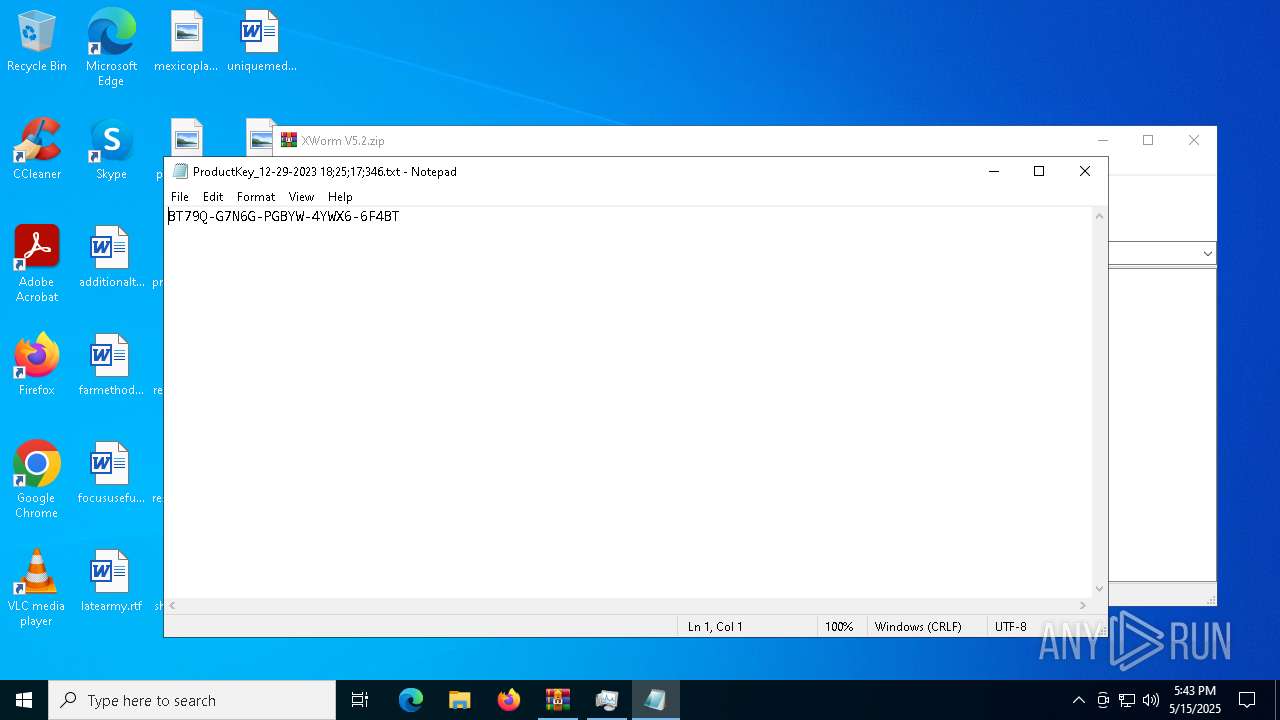Select the focususefu... Word document
The image size is (1280, 720).
point(111,474)
